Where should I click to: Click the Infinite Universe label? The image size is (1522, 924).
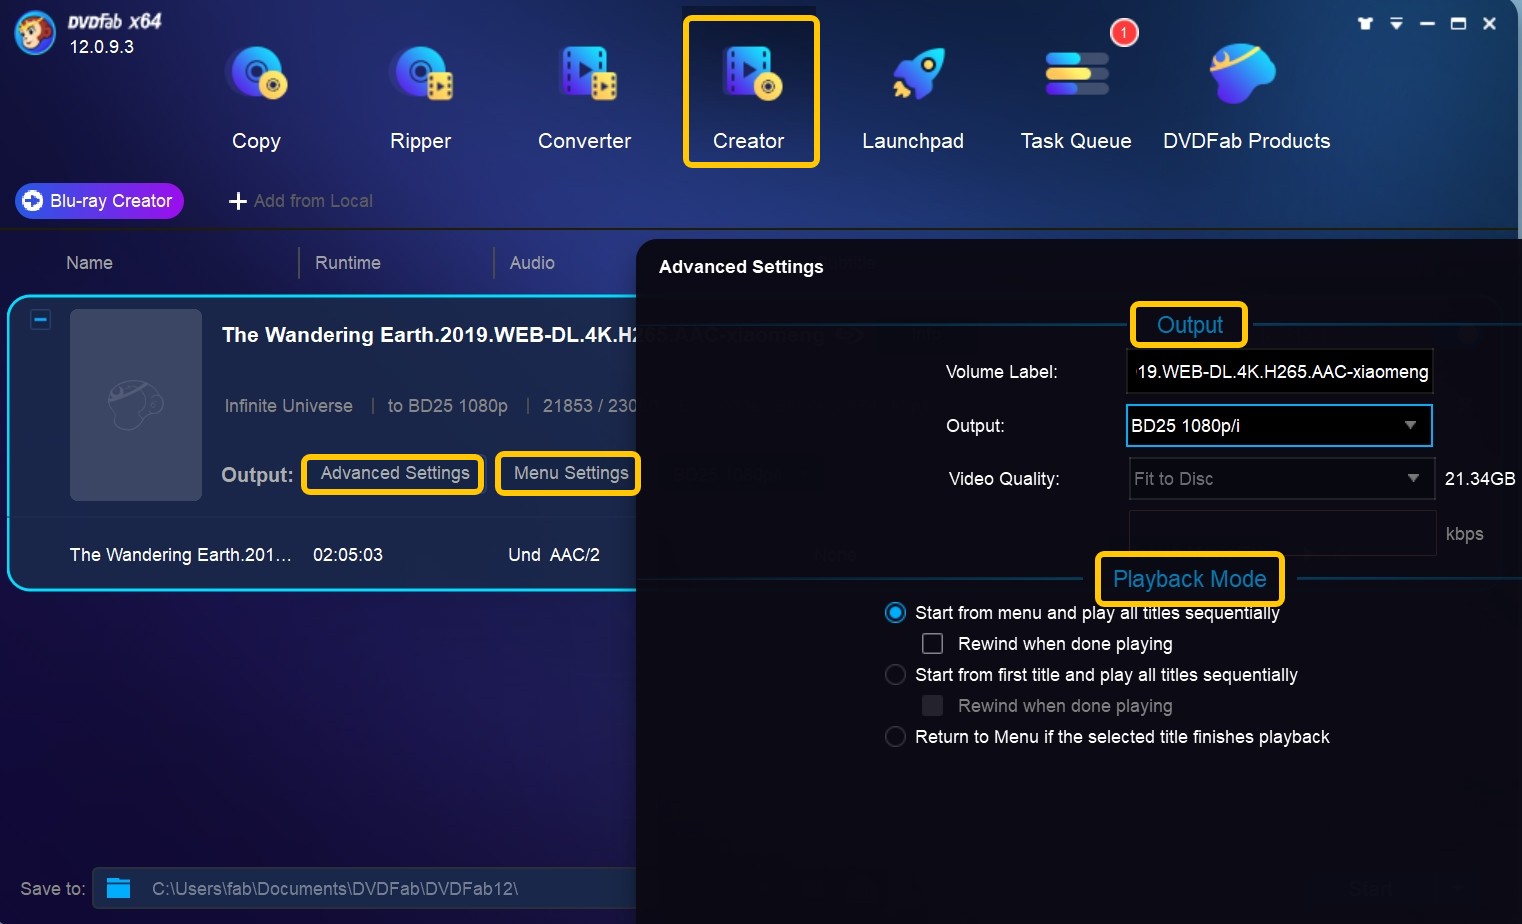click(288, 406)
